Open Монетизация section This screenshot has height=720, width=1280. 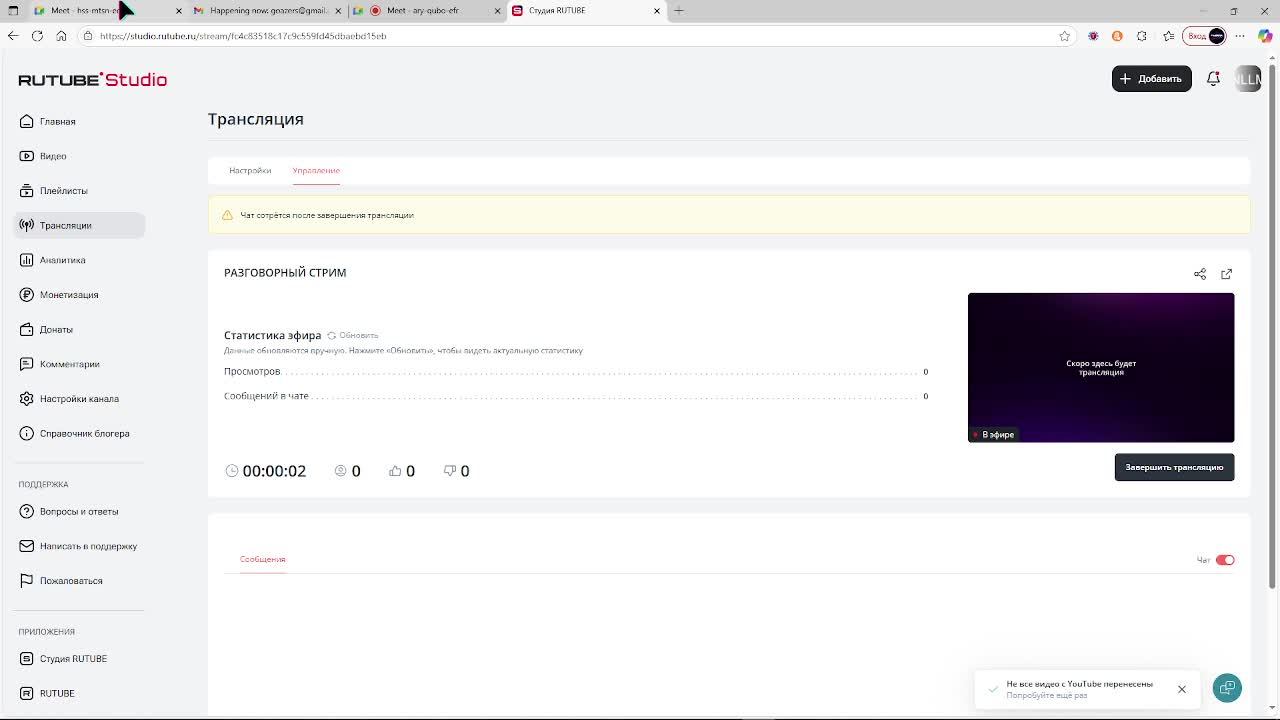pos(59,294)
